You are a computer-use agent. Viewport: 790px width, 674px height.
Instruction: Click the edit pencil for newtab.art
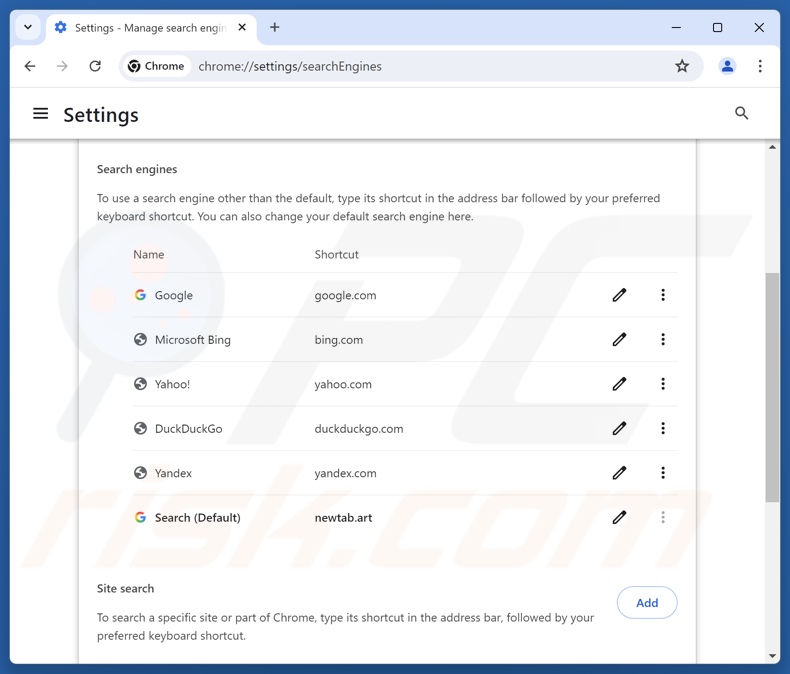(x=619, y=517)
